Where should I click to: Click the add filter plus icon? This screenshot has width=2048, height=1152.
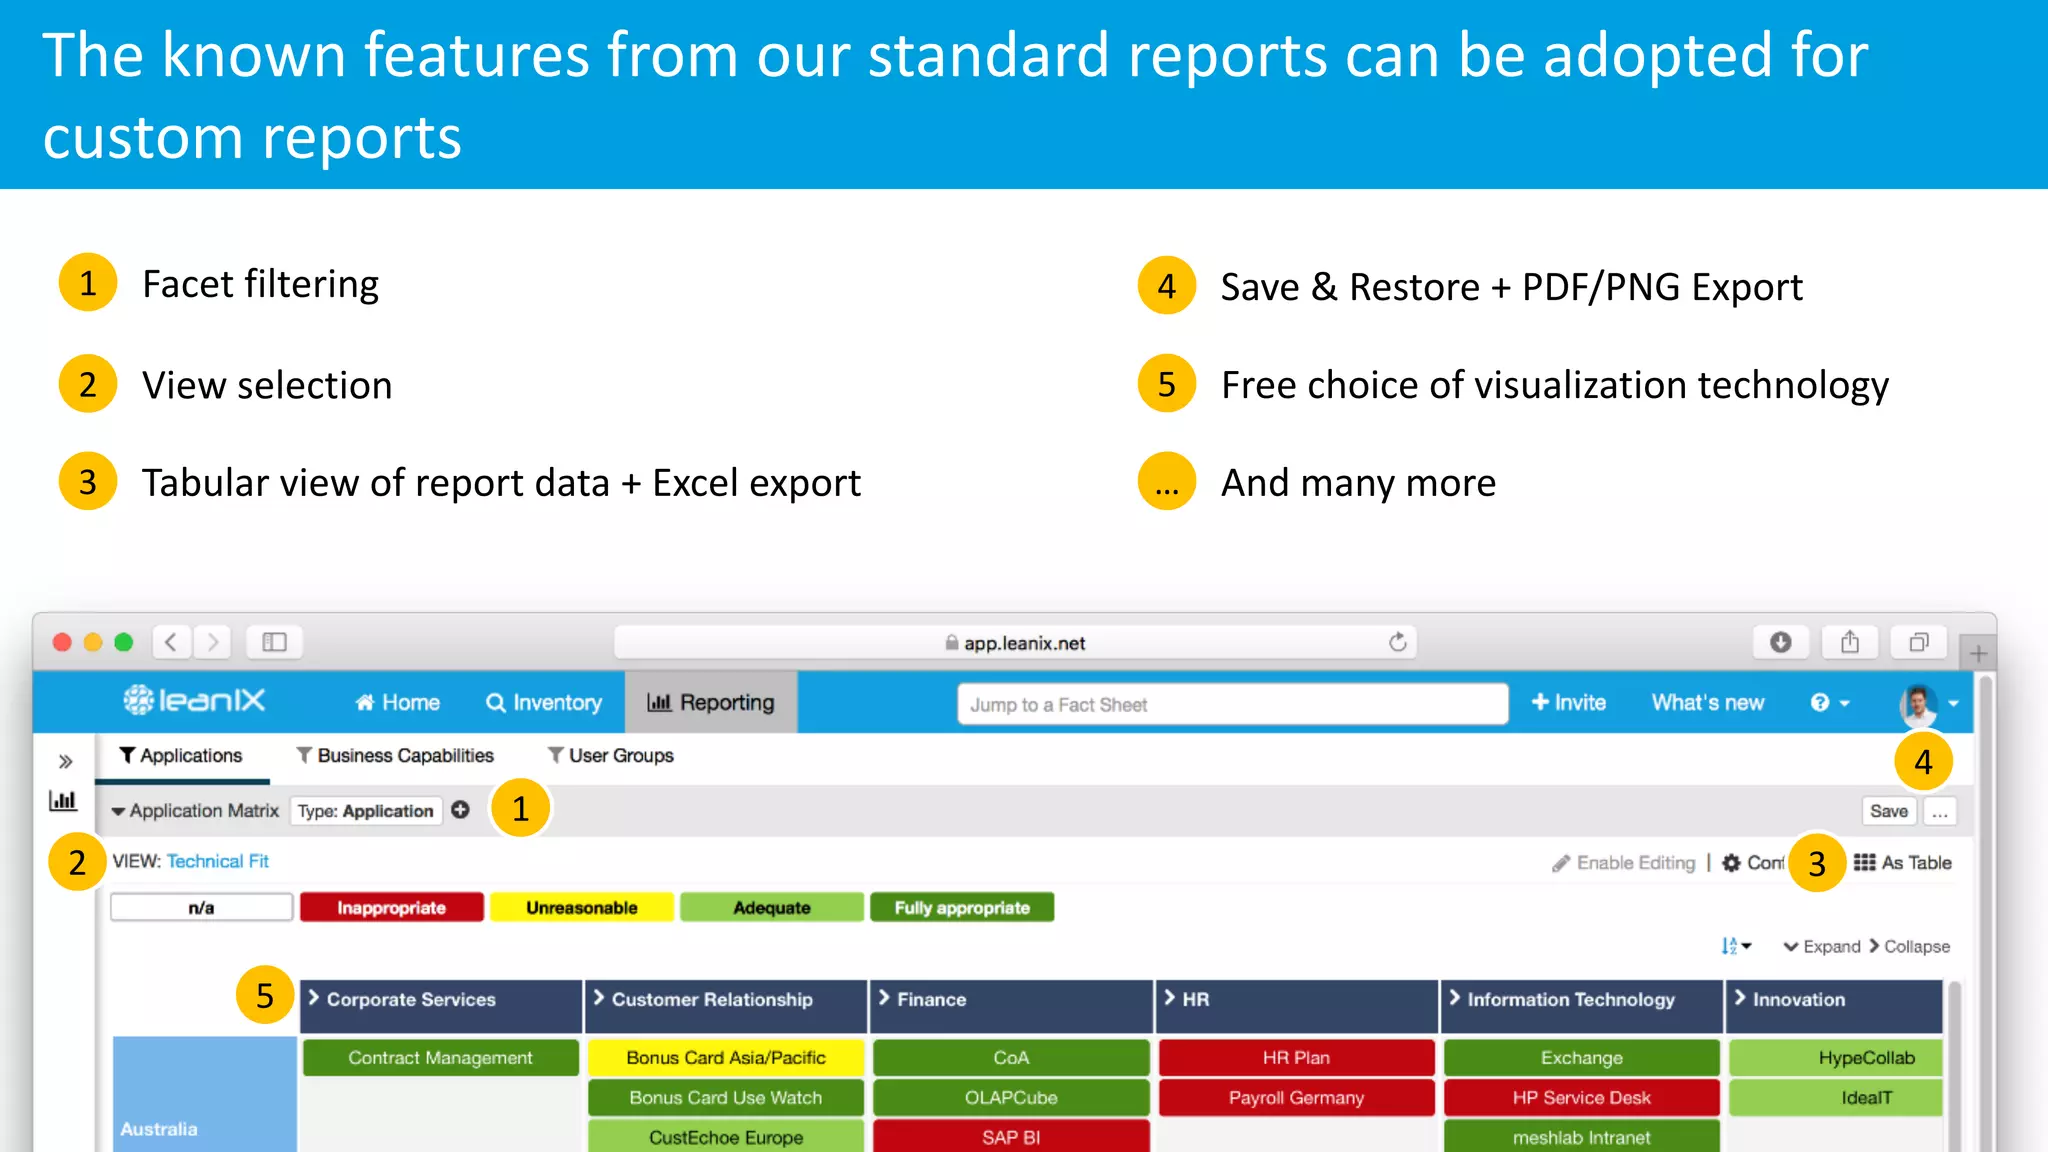pos(460,810)
